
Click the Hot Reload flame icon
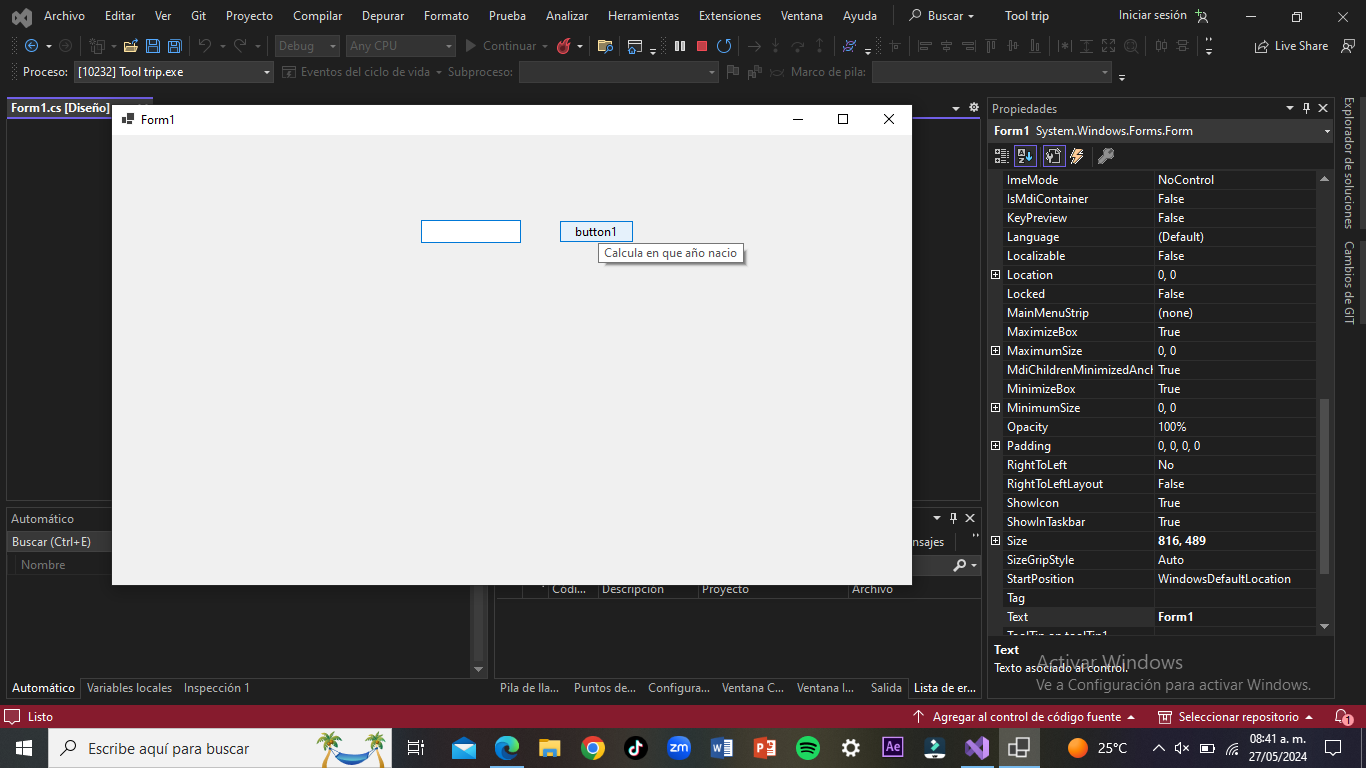point(564,46)
